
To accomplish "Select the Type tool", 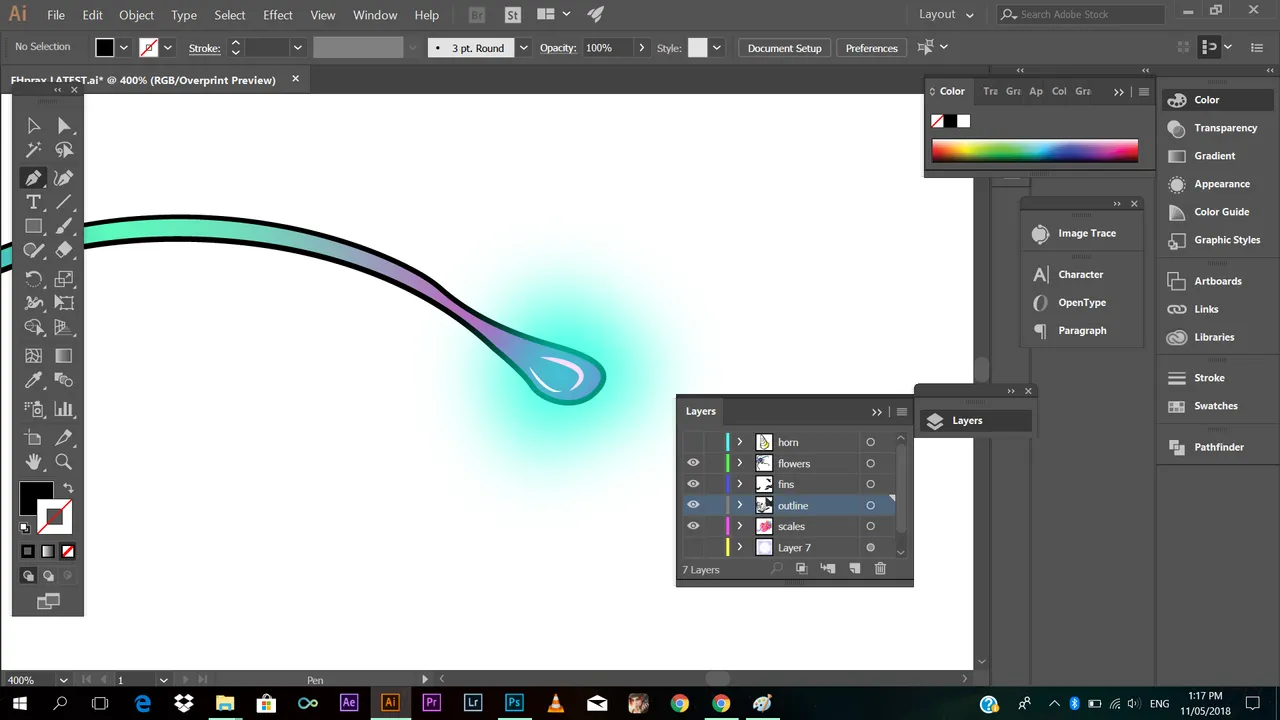I will pyautogui.click(x=33, y=202).
